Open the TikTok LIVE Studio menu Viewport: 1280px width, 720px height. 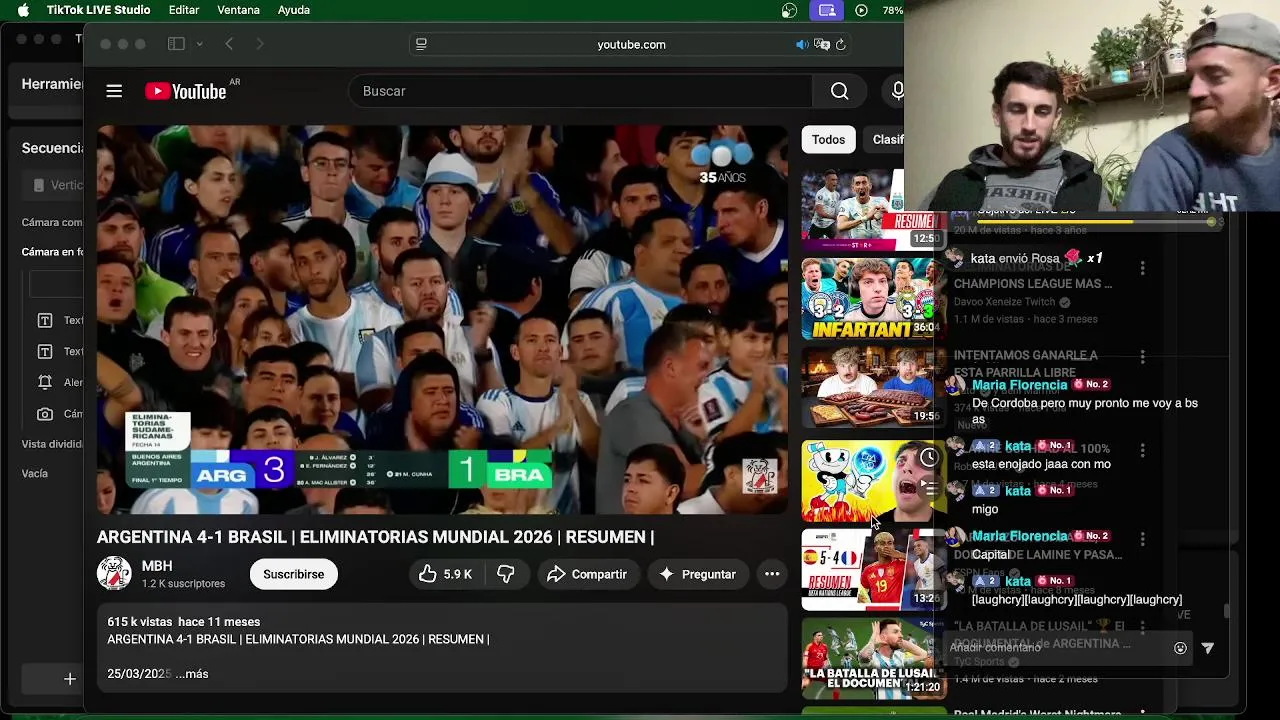(99, 10)
